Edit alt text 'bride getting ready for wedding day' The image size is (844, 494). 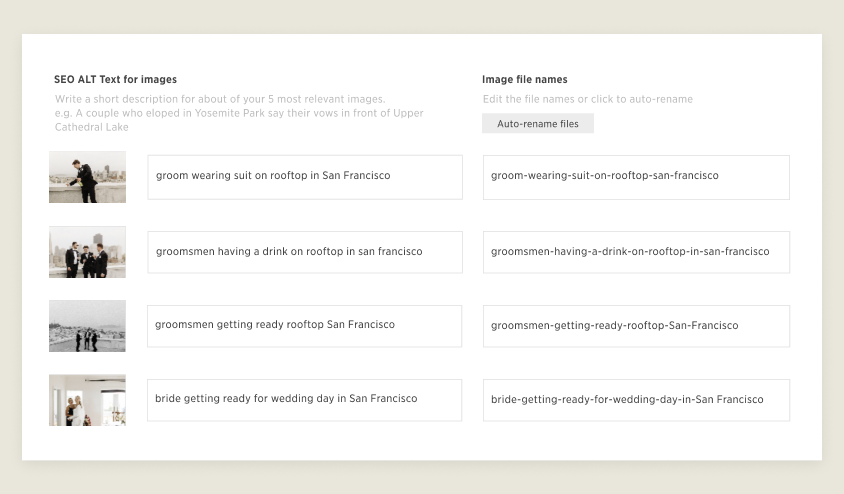304,400
